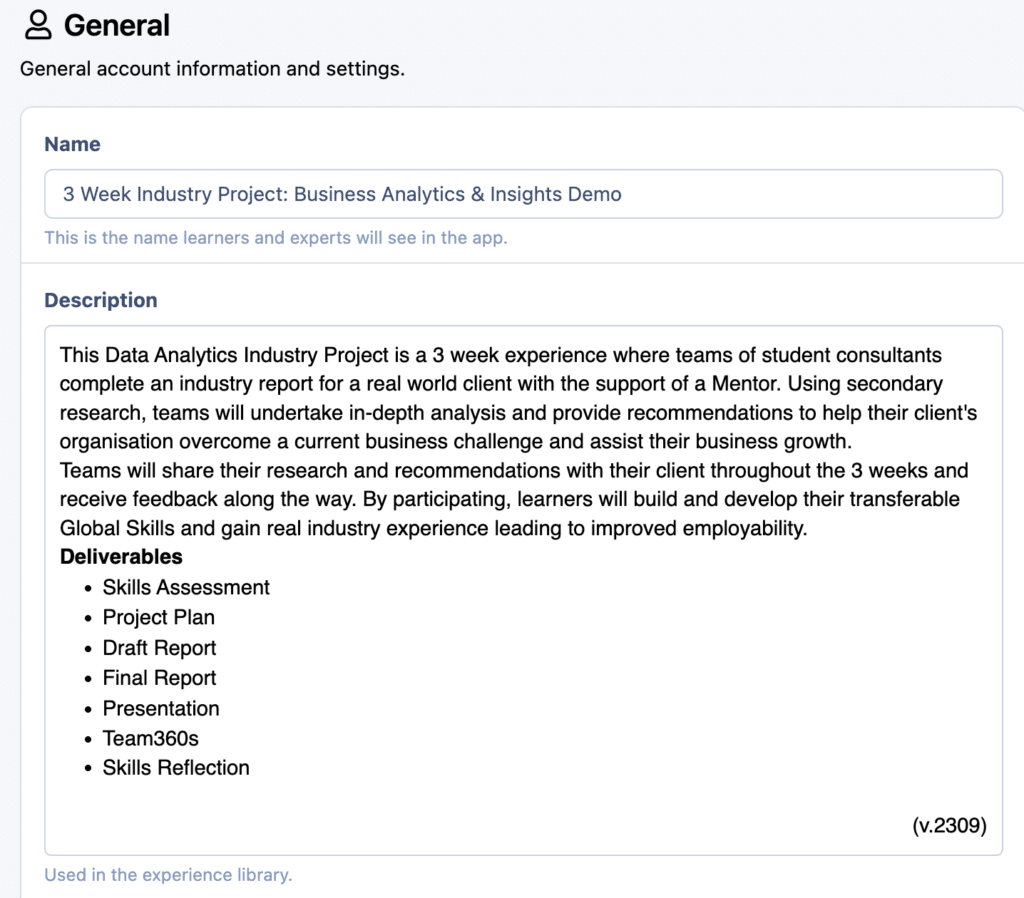Click the Description field label

(x=100, y=300)
